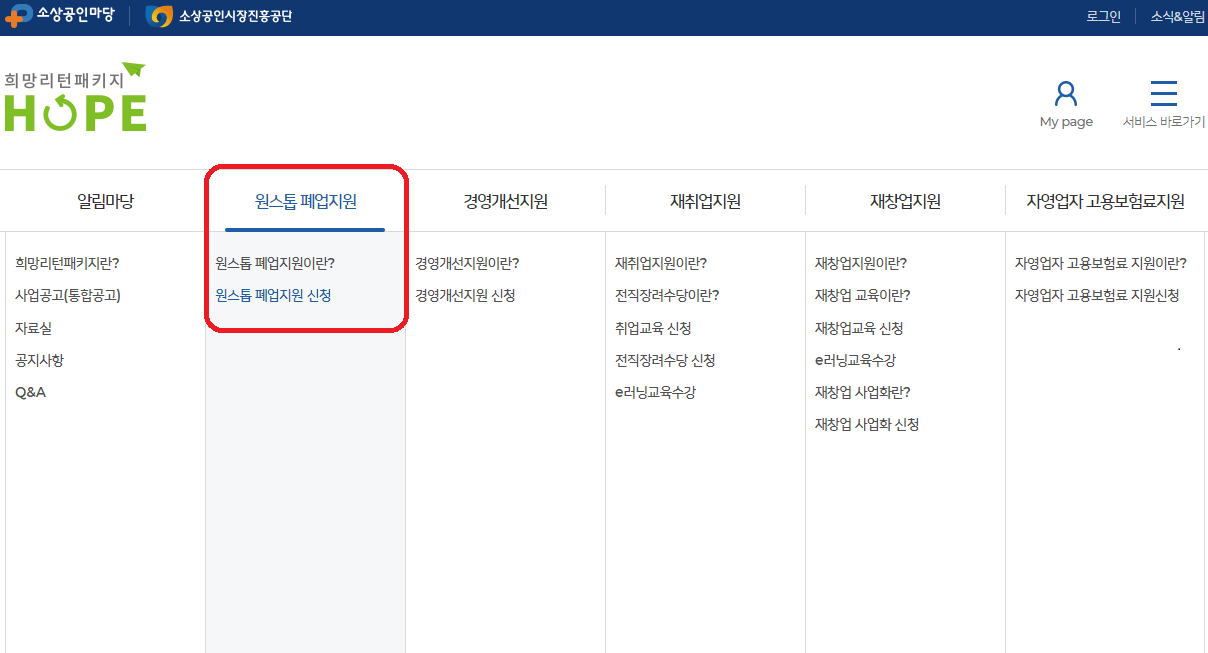Select 자영업자 고용보험료지원 main menu
The image size is (1208, 653).
1105,201
